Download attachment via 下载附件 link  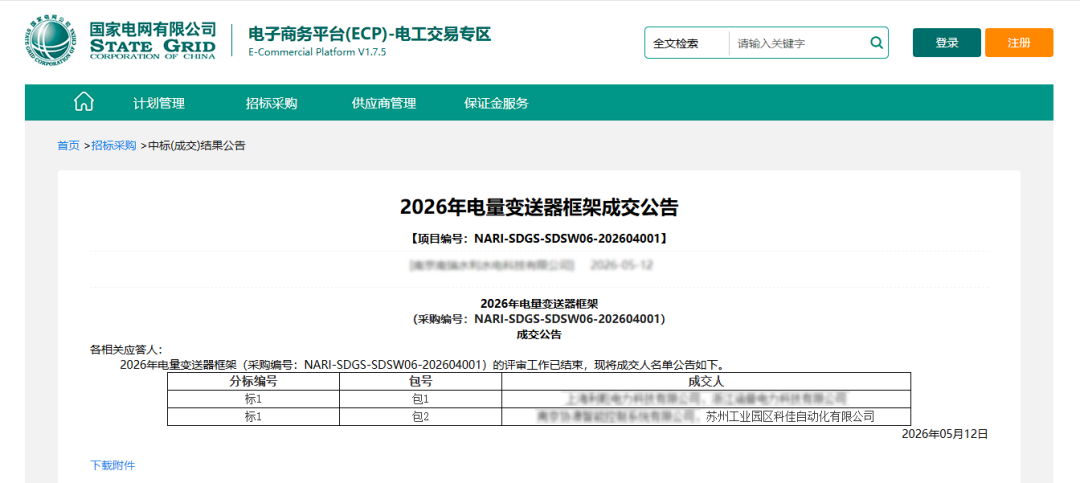(x=113, y=466)
